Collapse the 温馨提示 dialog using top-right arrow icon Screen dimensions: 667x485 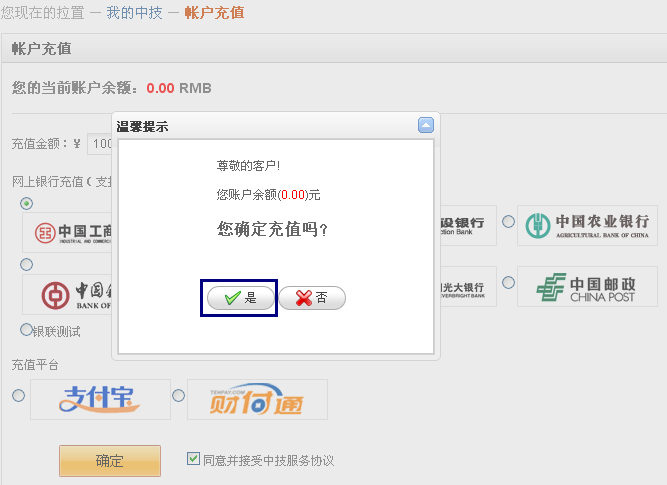pyautogui.click(x=426, y=125)
